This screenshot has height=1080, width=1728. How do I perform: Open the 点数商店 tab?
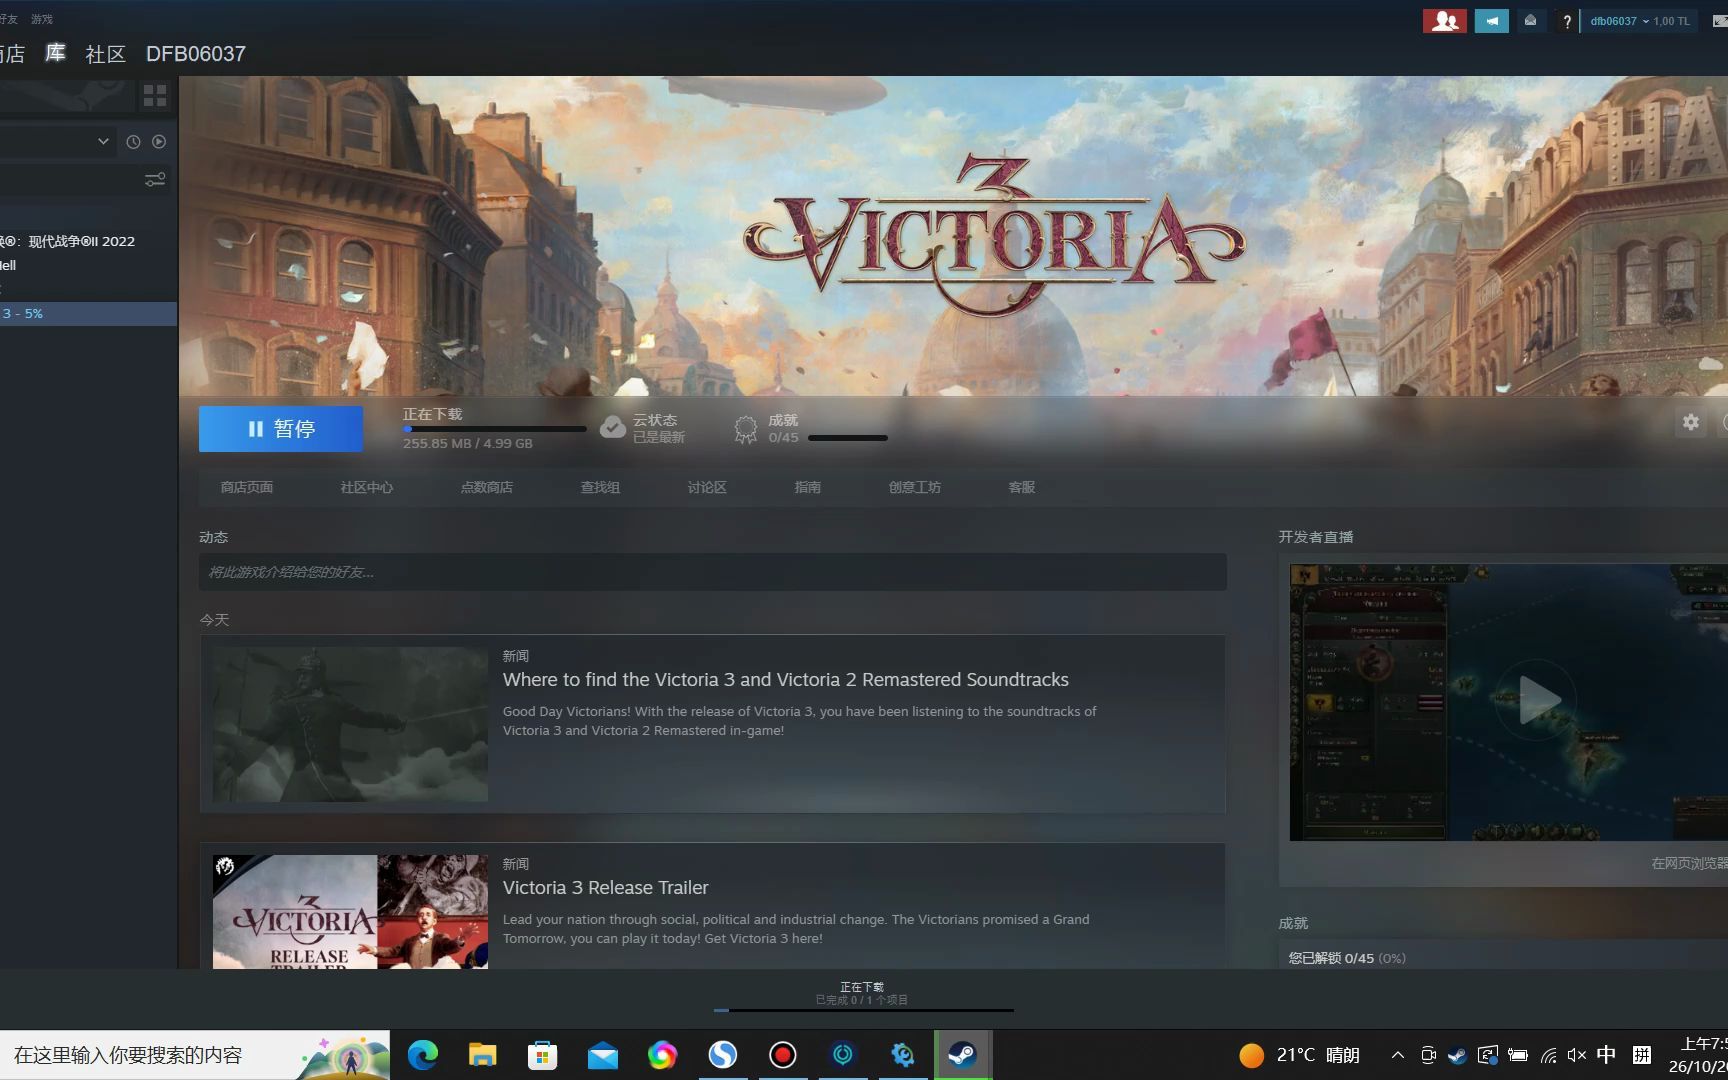tap(486, 487)
